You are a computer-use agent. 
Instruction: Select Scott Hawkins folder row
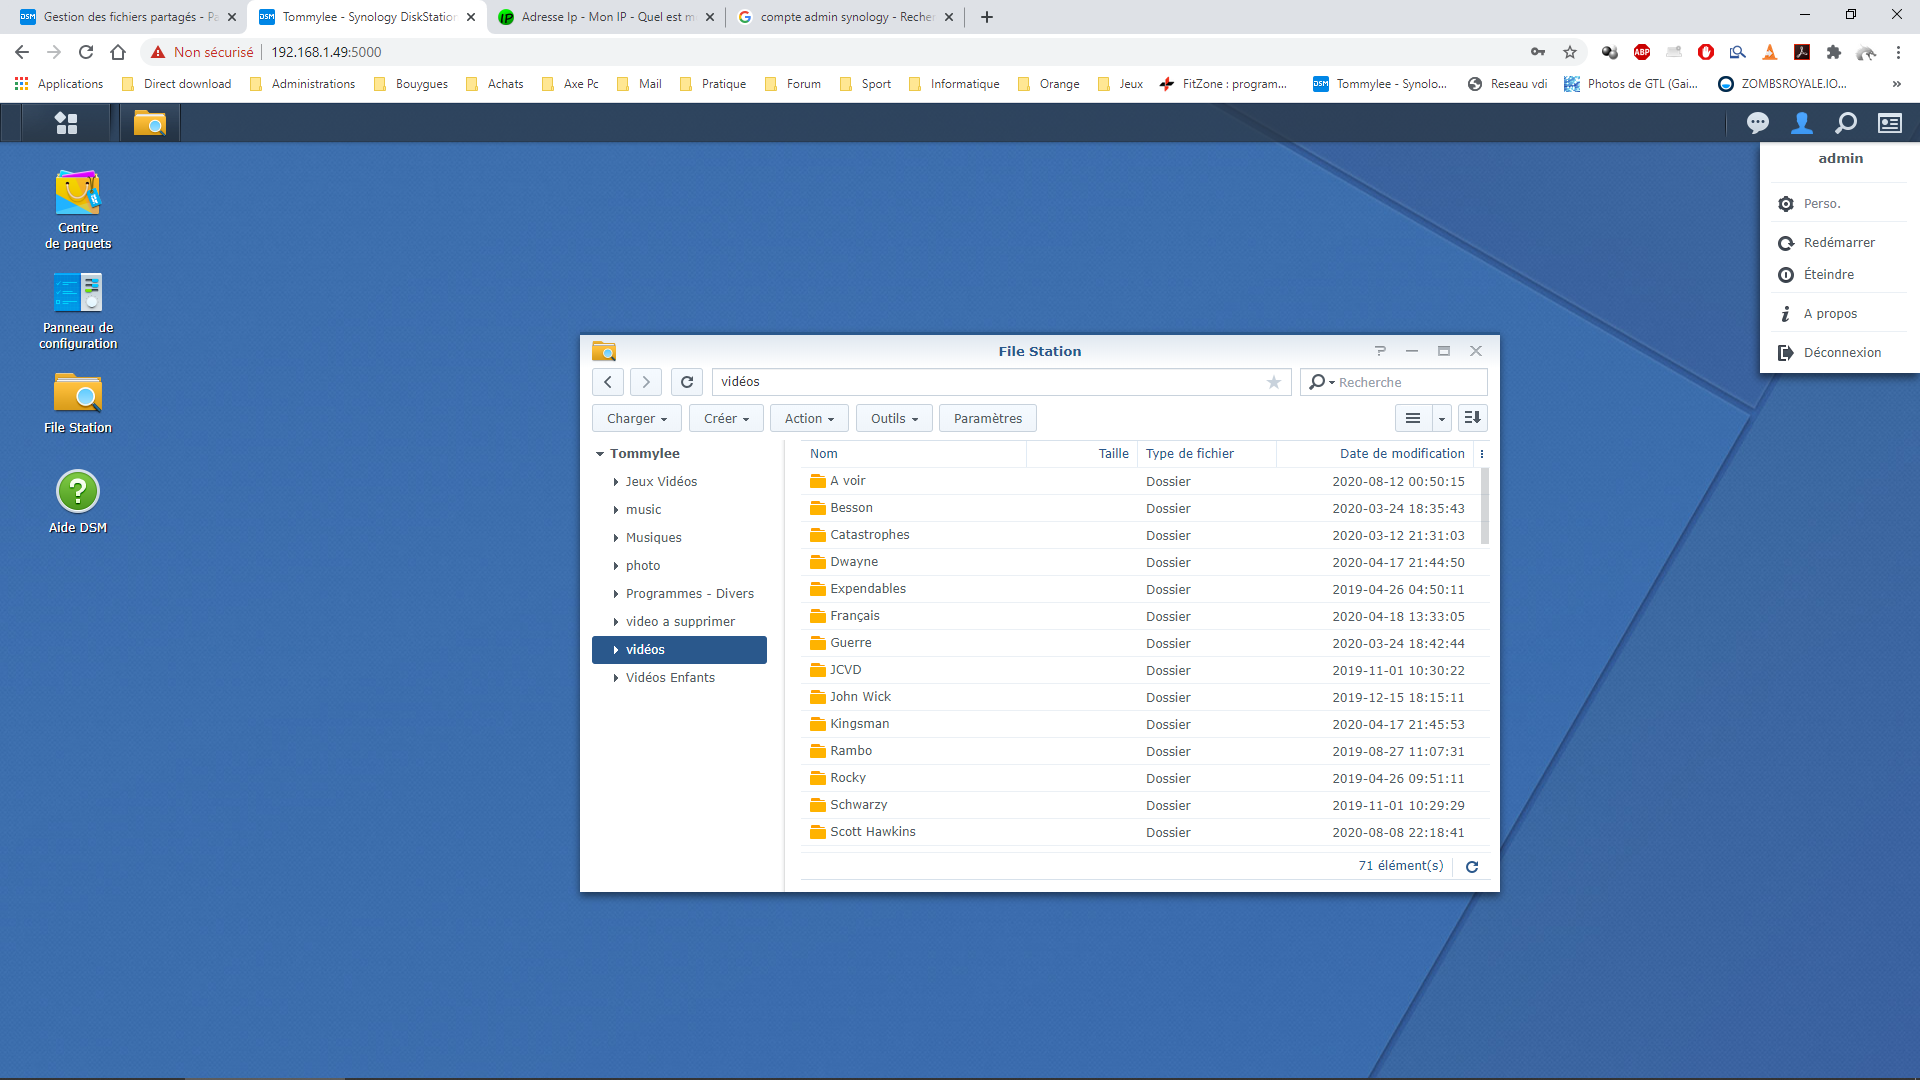coord(1140,833)
